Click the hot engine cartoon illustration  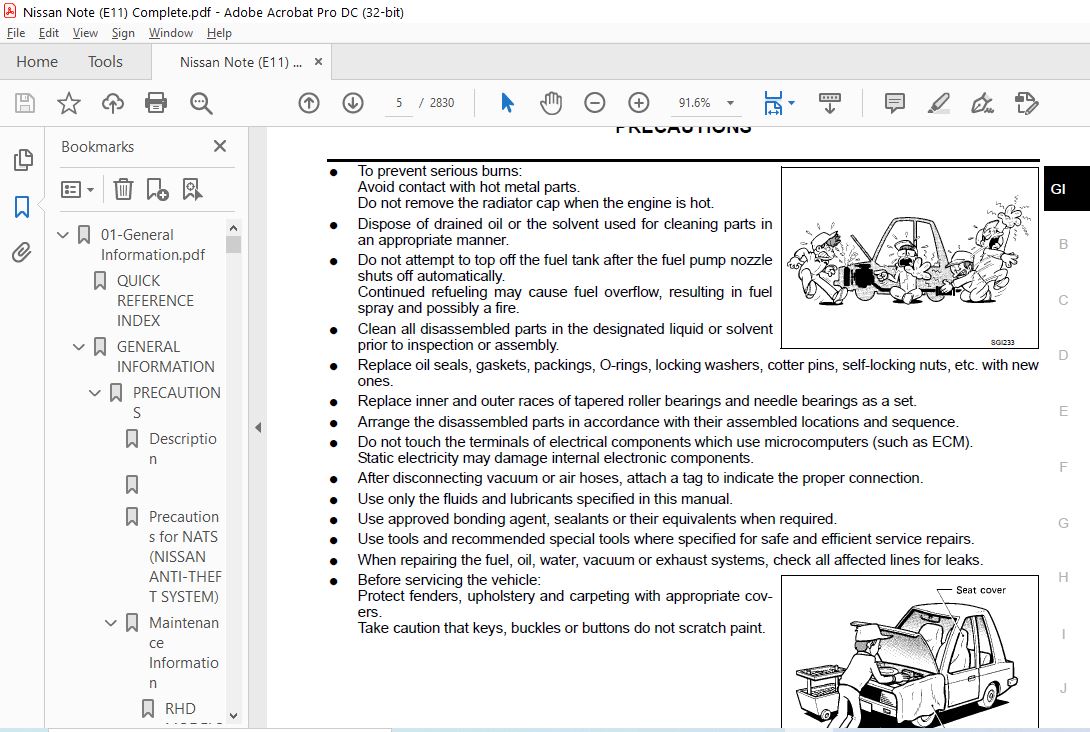tap(909, 257)
